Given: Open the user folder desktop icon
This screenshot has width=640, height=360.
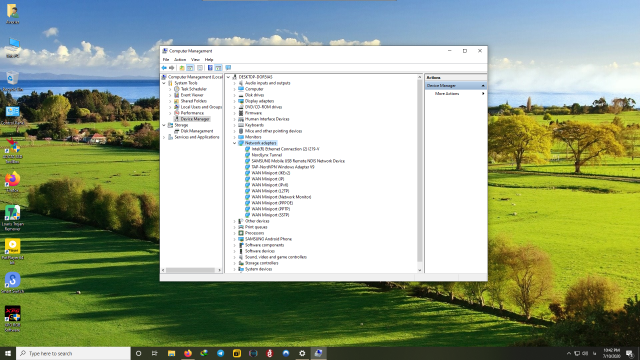Looking at the screenshot, I should (12, 13).
